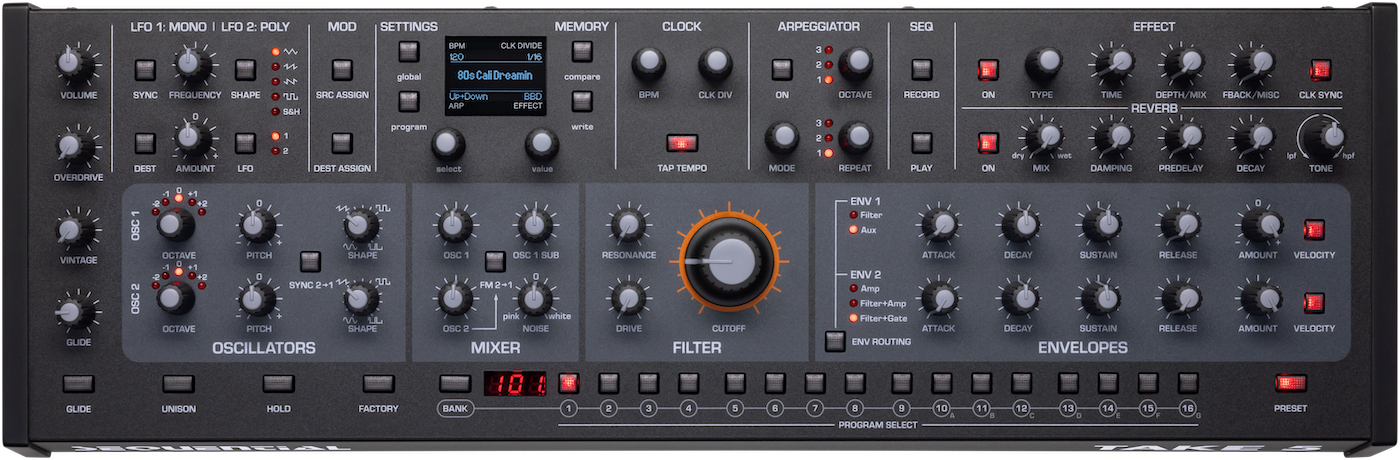The height and width of the screenshot is (460, 1400).
Task: Toggle the HOLD button
Action: [278, 384]
